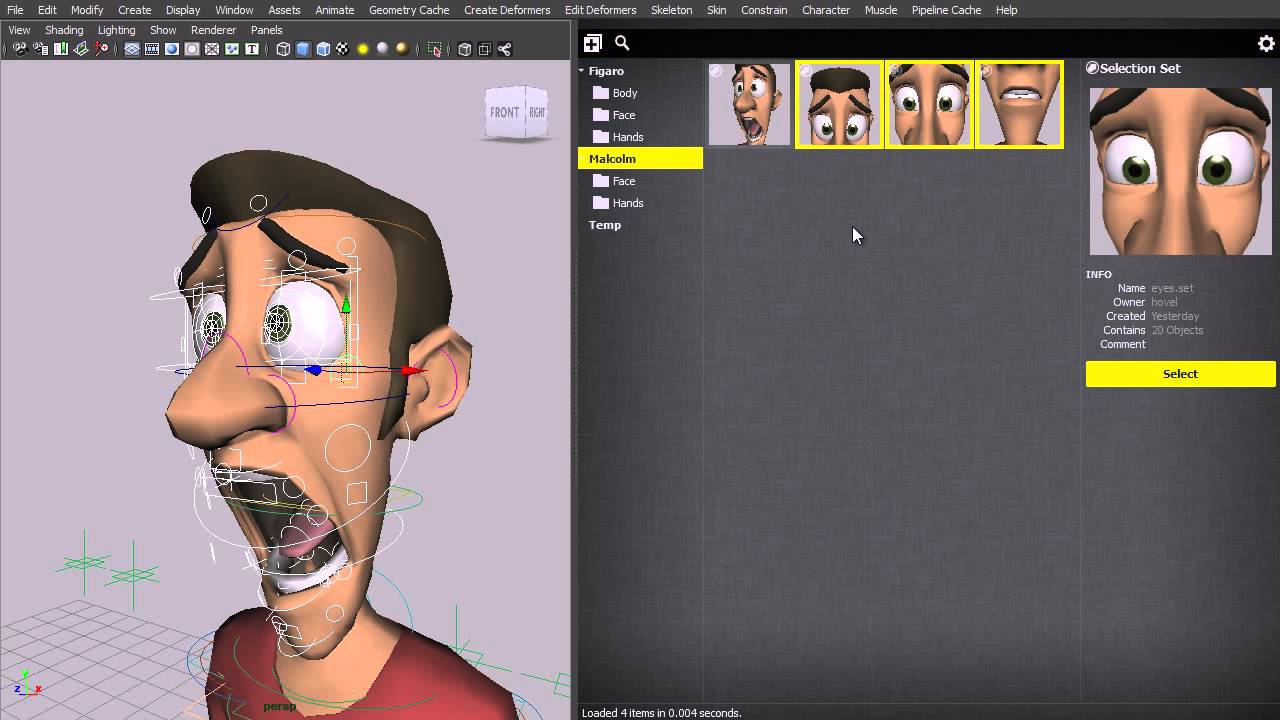This screenshot has height=720, width=1280.
Task: Switch viewport to Wireframe shading
Action: [x=283, y=48]
